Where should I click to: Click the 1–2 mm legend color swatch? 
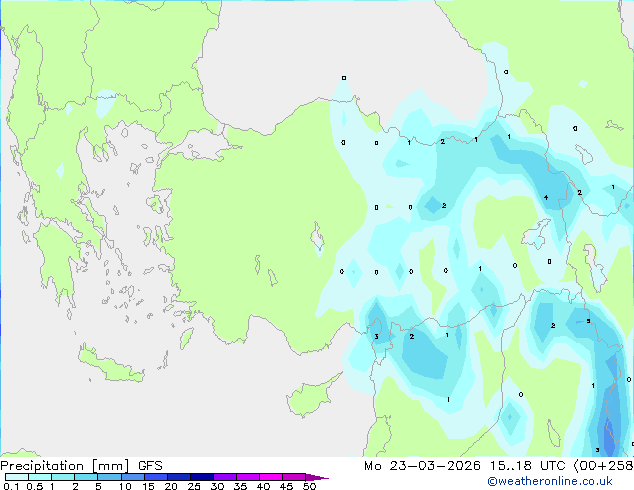tap(63, 477)
